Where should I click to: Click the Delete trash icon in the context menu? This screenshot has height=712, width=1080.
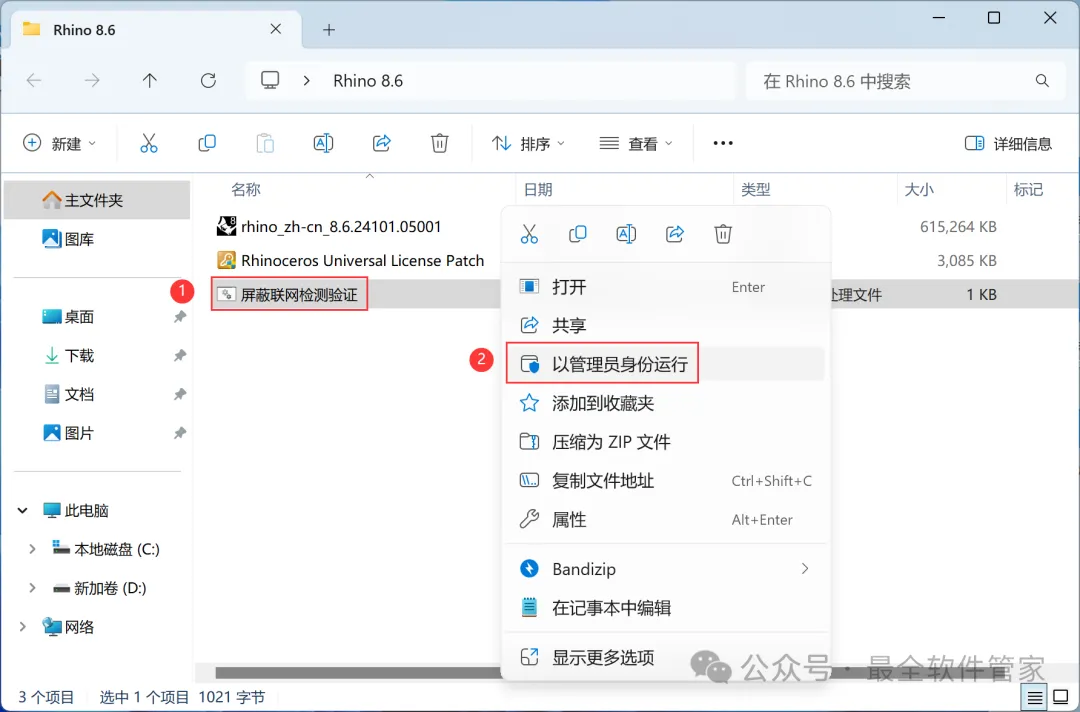(723, 234)
